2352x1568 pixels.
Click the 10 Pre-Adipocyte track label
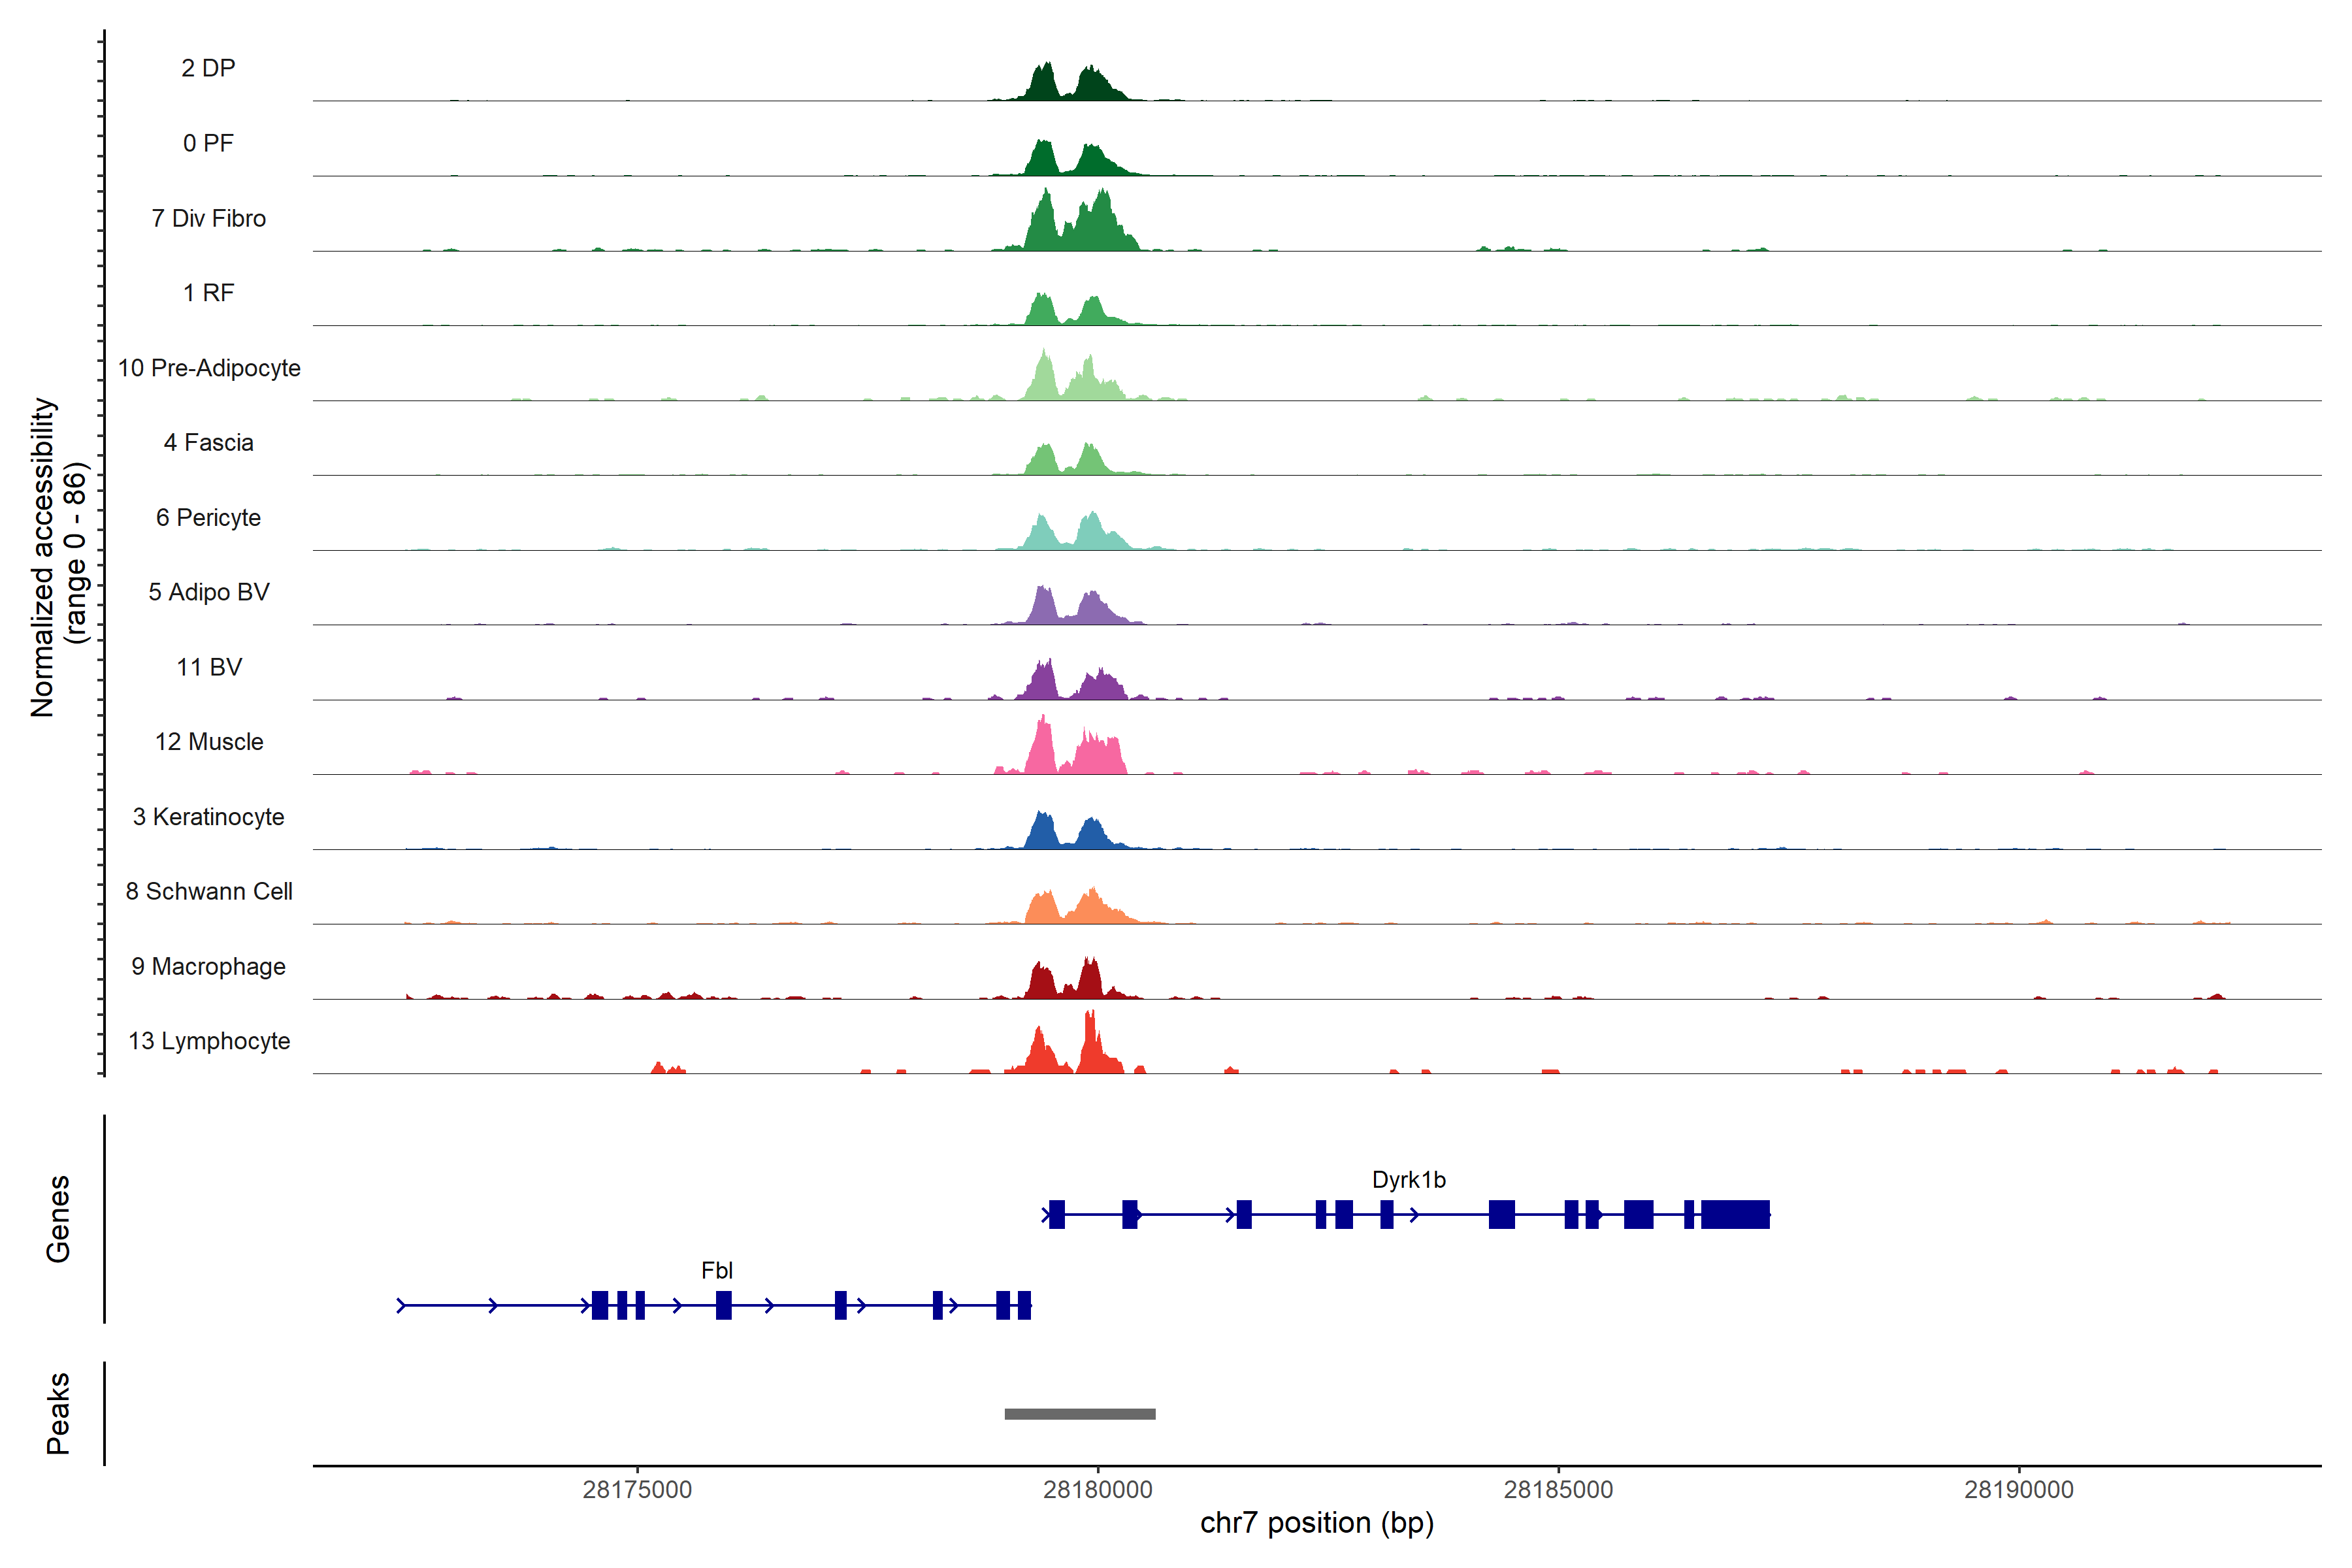pos(208,368)
